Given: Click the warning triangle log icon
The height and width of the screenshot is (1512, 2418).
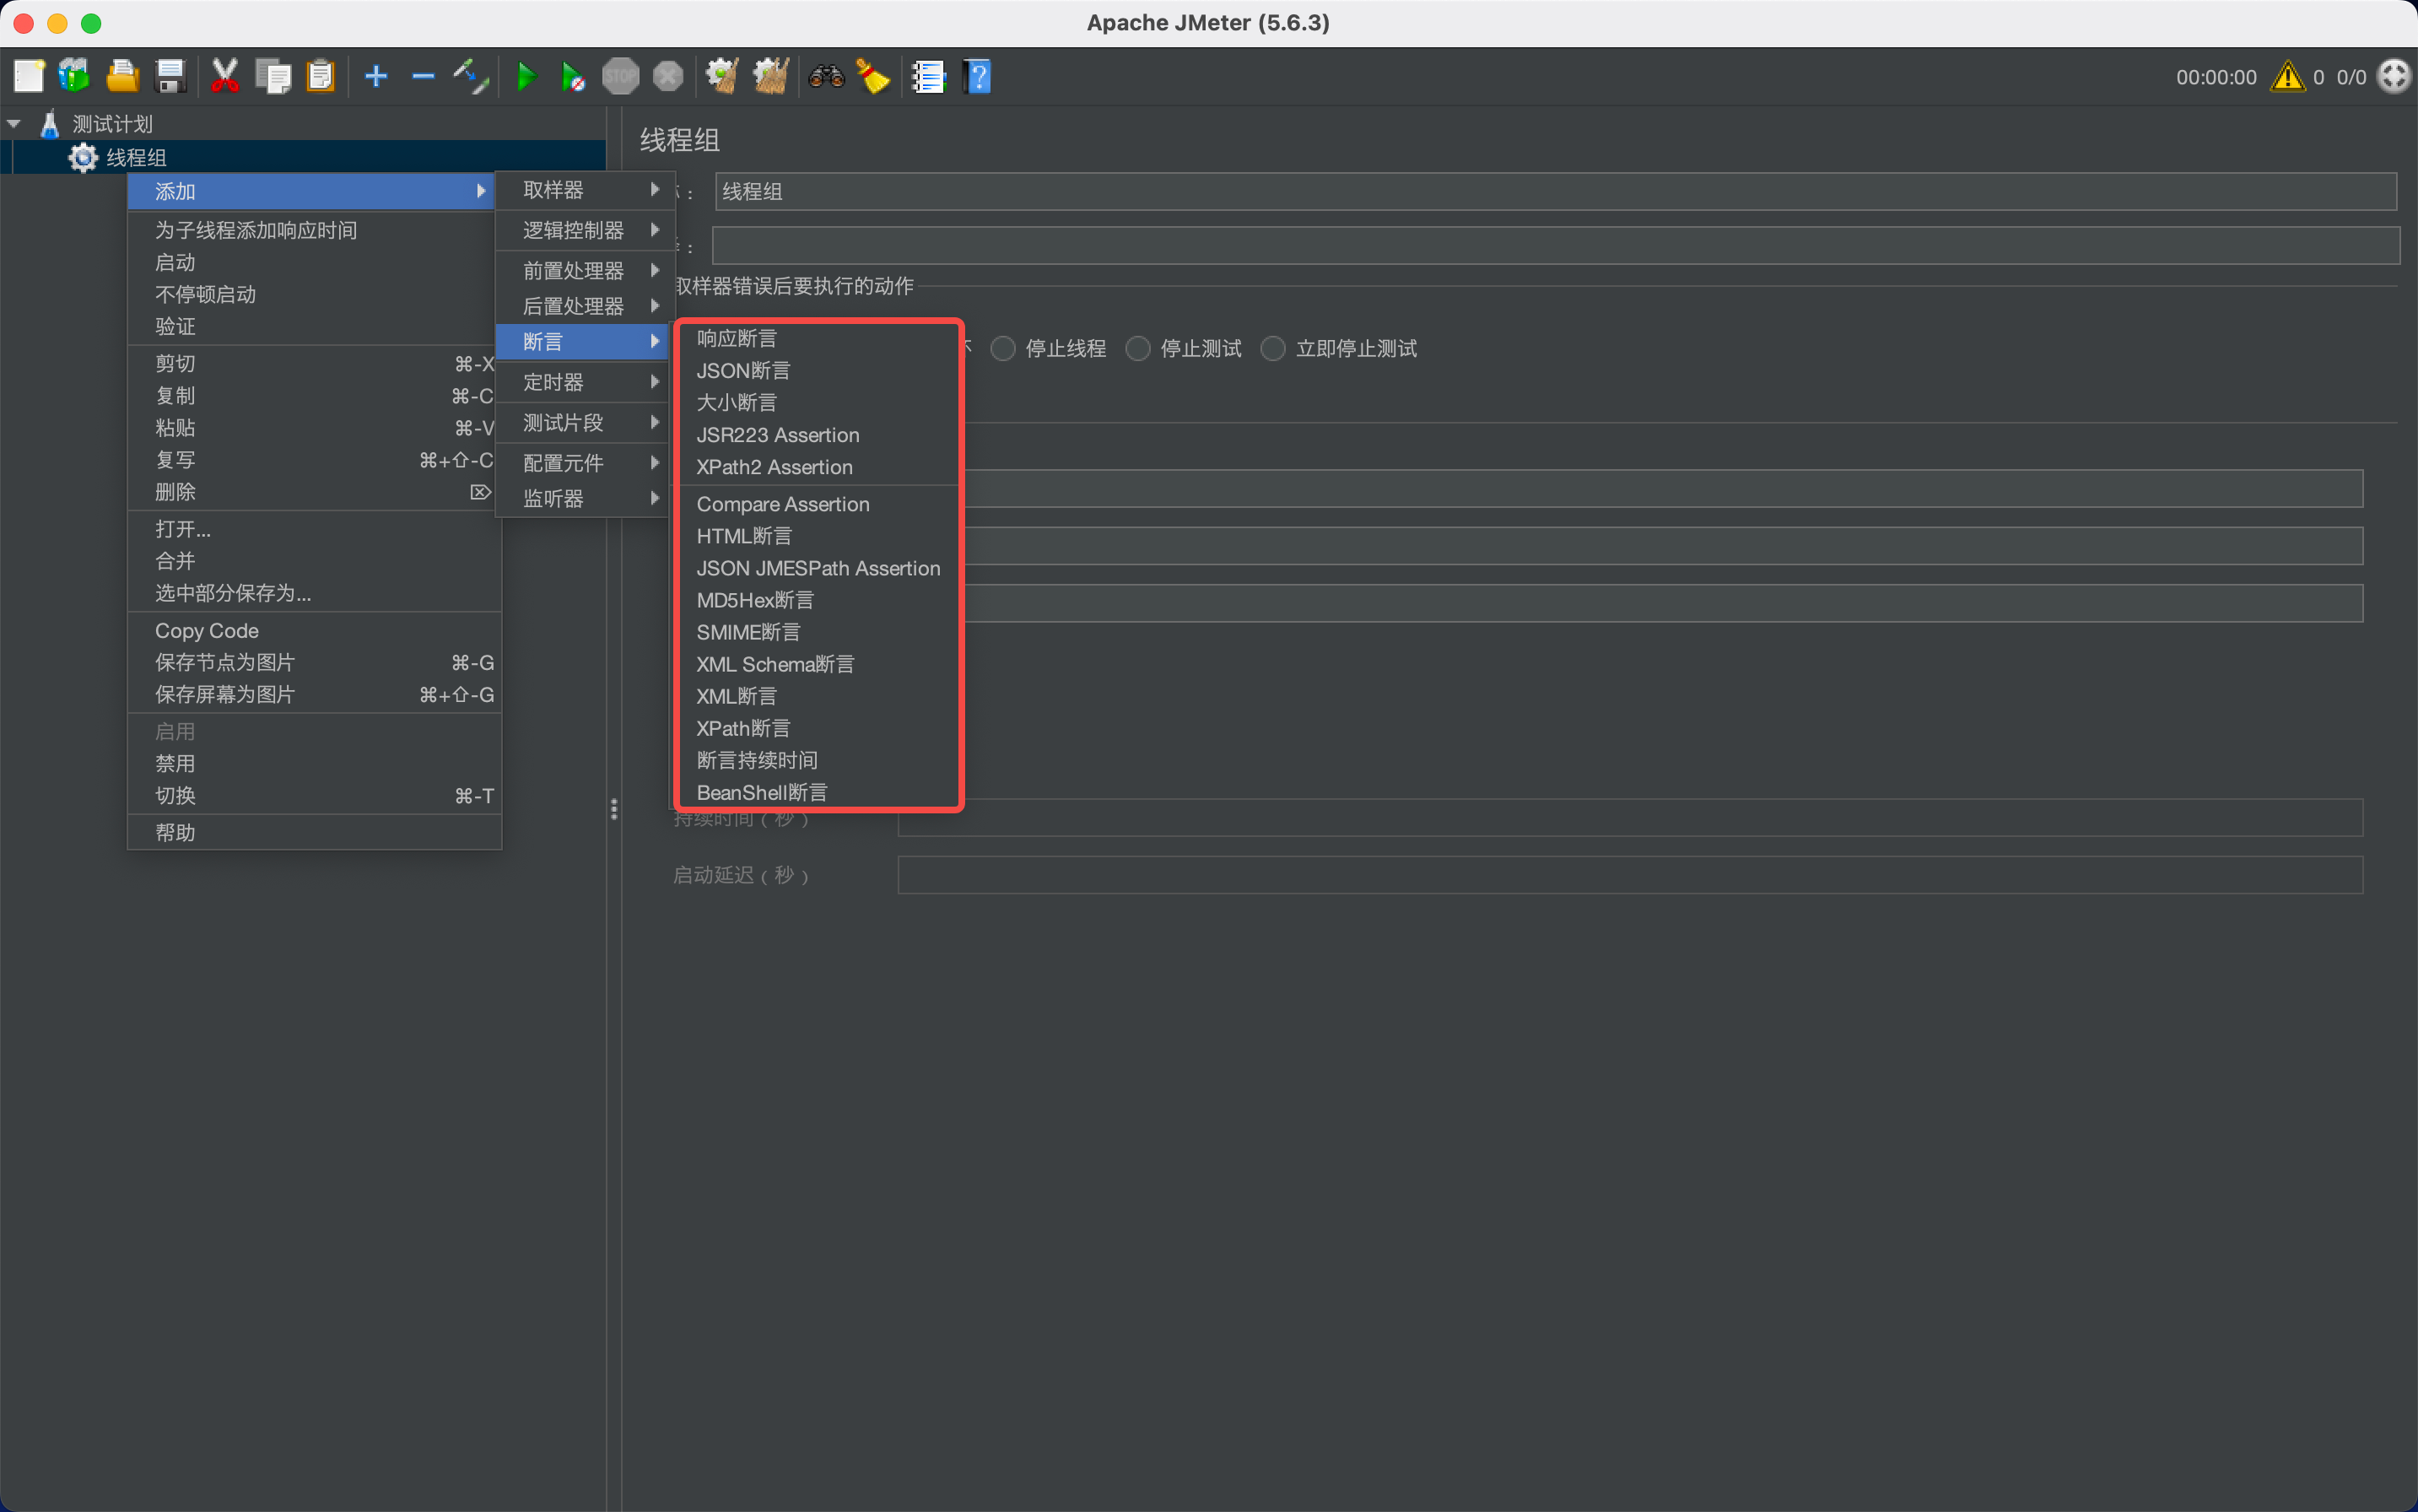Looking at the screenshot, I should pyautogui.click(x=2287, y=76).
